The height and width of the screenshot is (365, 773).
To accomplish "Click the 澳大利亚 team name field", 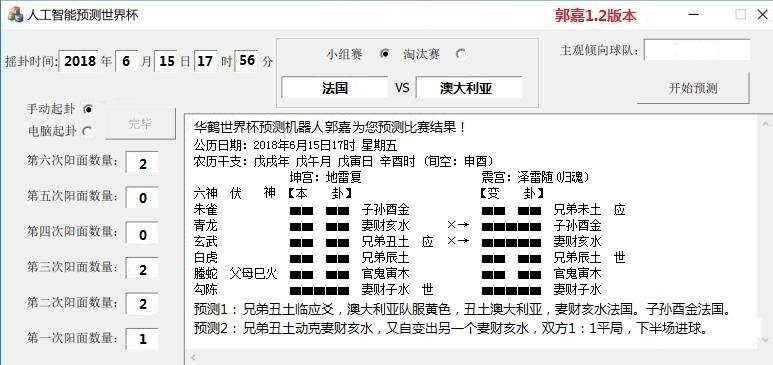I will coord(469,88).
